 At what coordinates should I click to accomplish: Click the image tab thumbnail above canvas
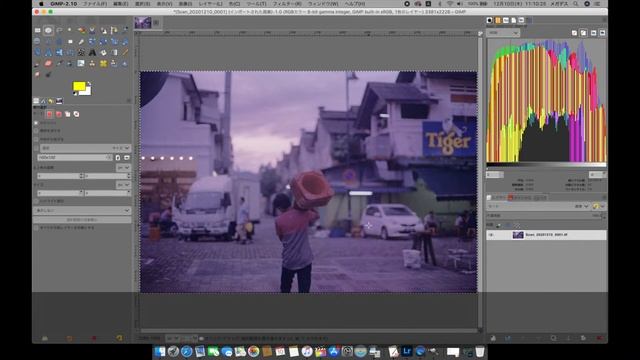tap(143, 23)
